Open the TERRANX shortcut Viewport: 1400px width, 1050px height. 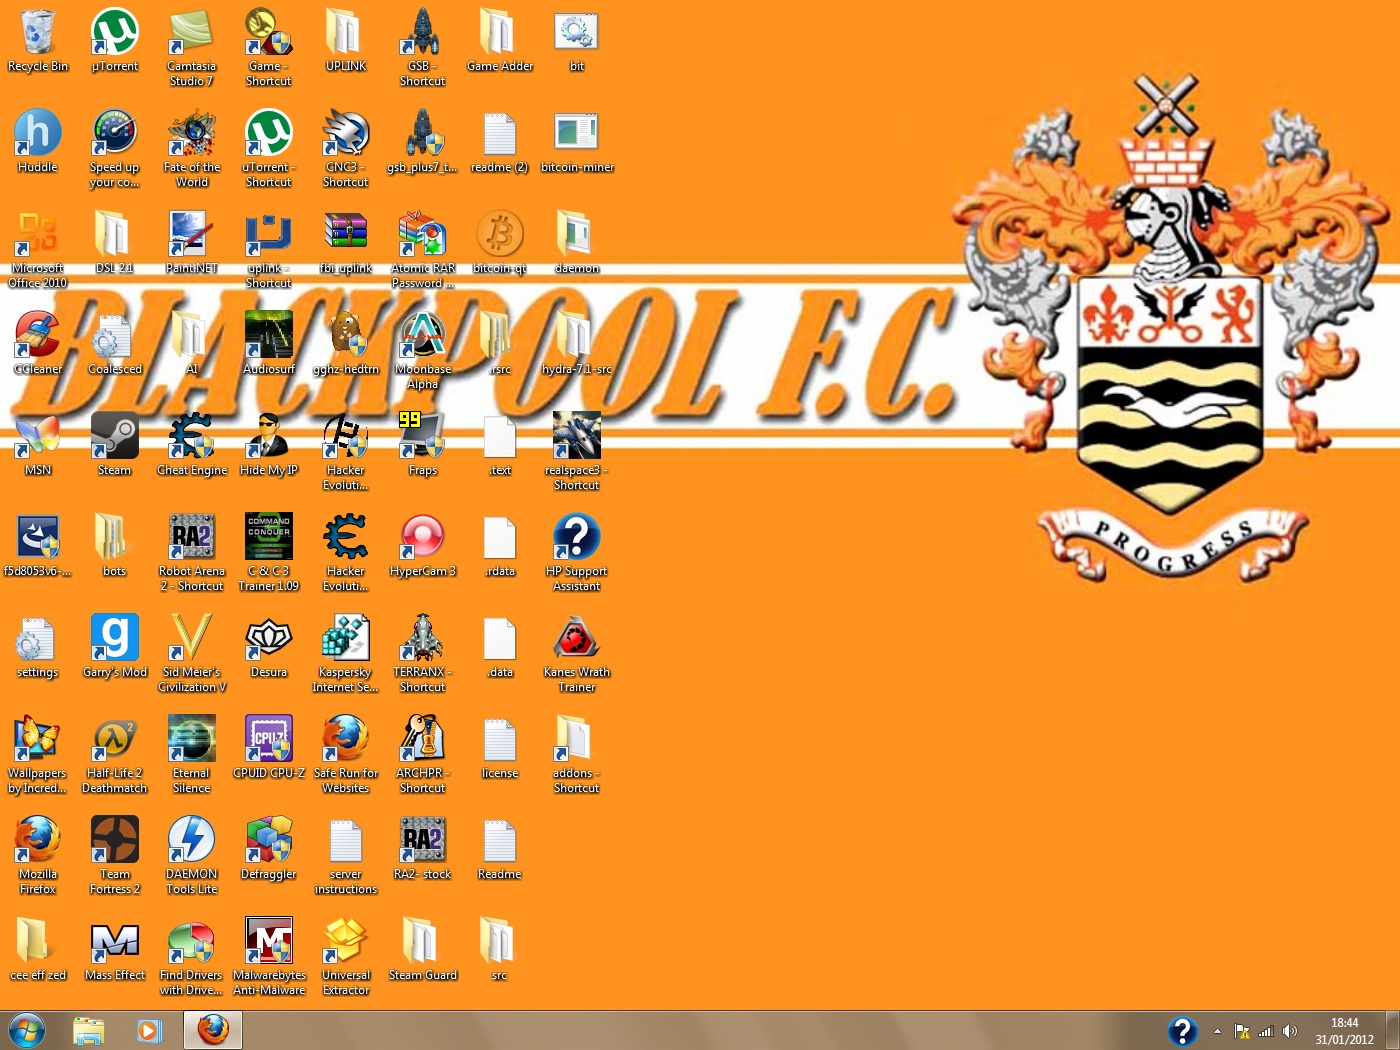[x=423, y=653]
